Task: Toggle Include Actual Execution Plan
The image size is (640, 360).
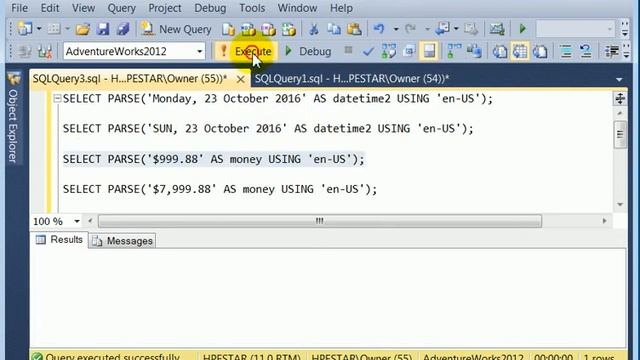Action: 454,51
